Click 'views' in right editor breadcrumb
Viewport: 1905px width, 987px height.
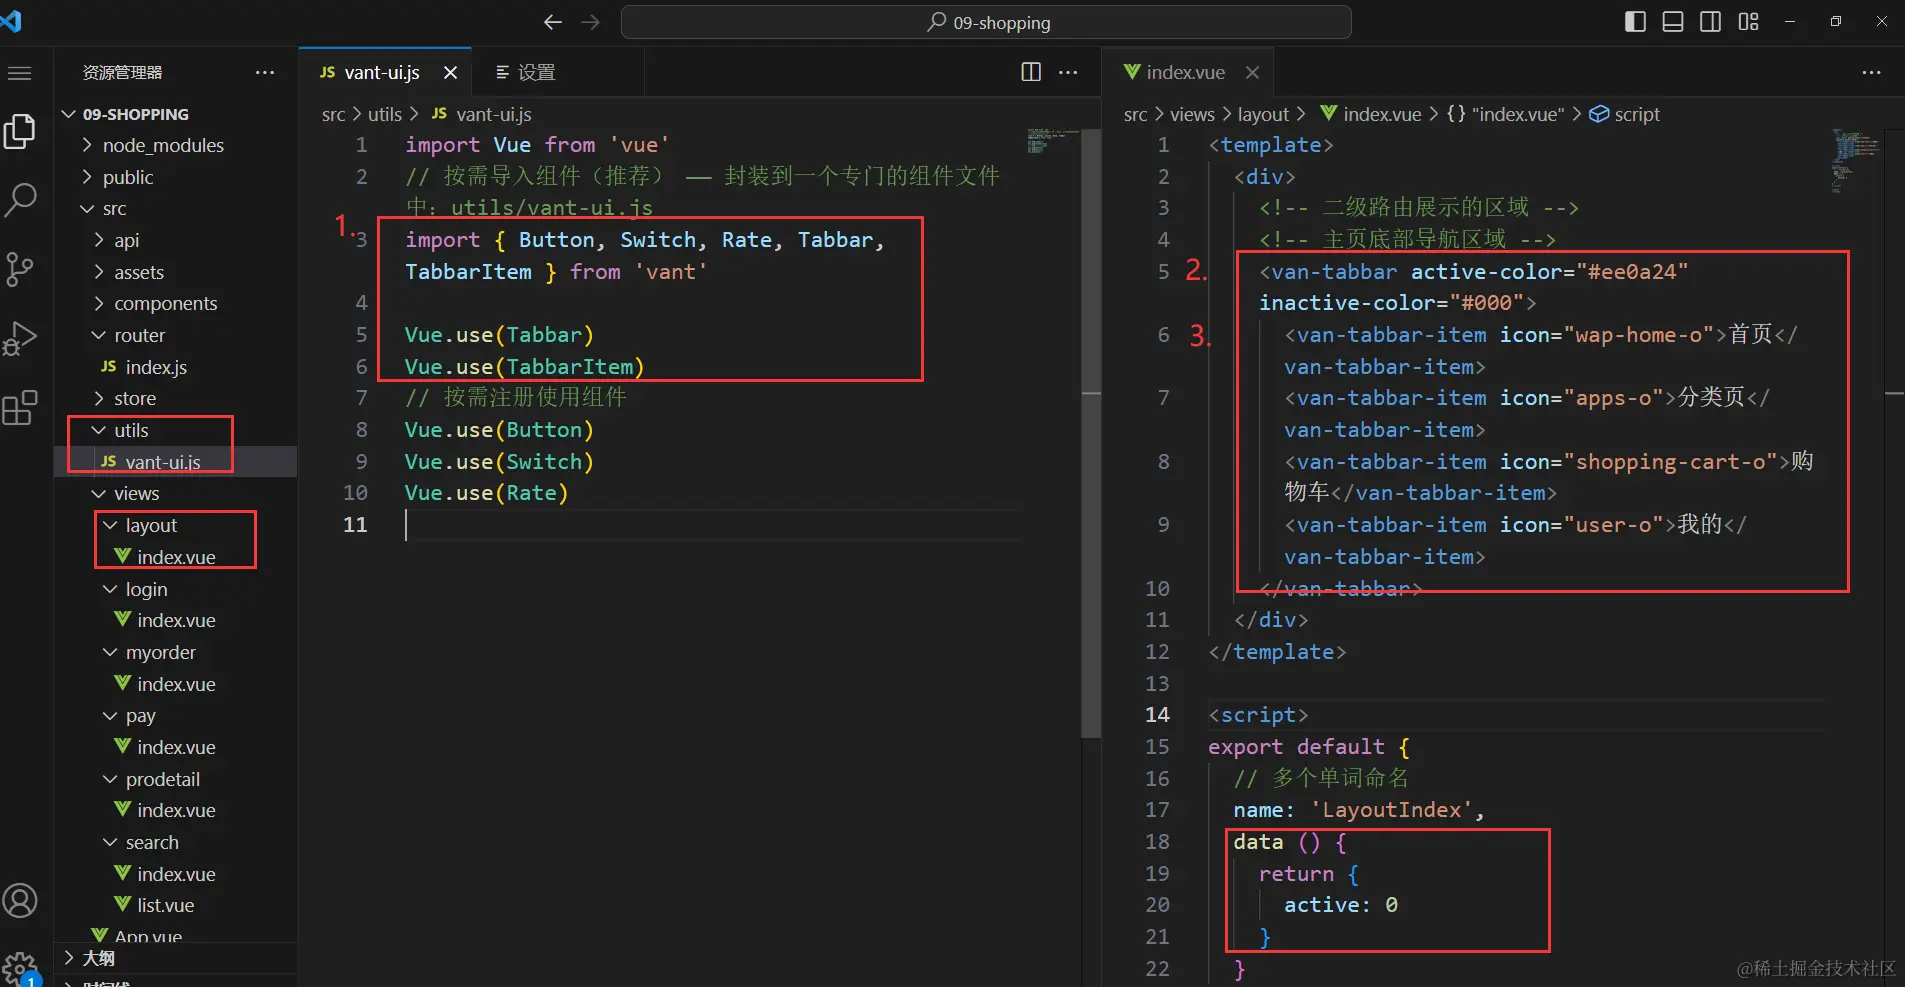1192,114
